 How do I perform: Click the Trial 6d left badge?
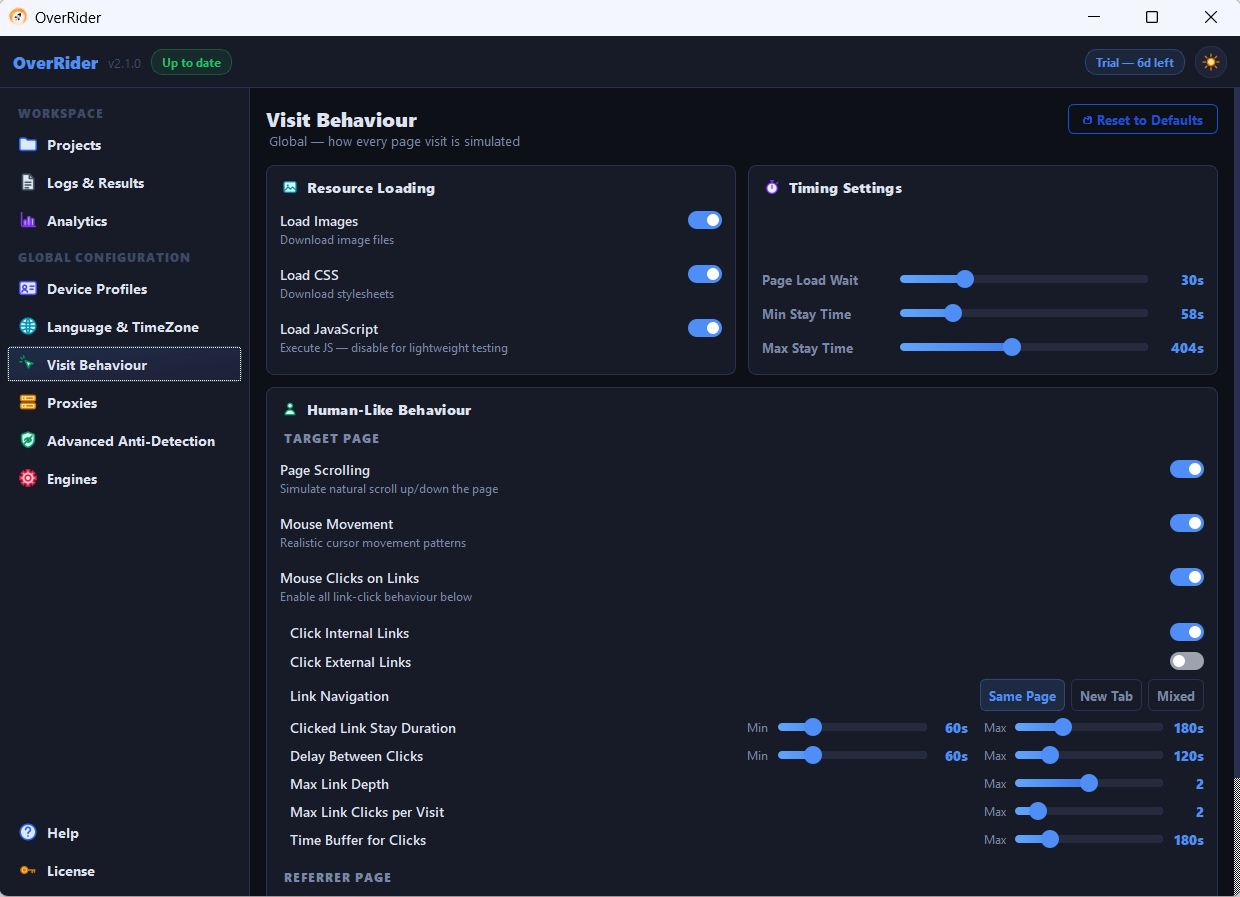tap(1135, 63)
